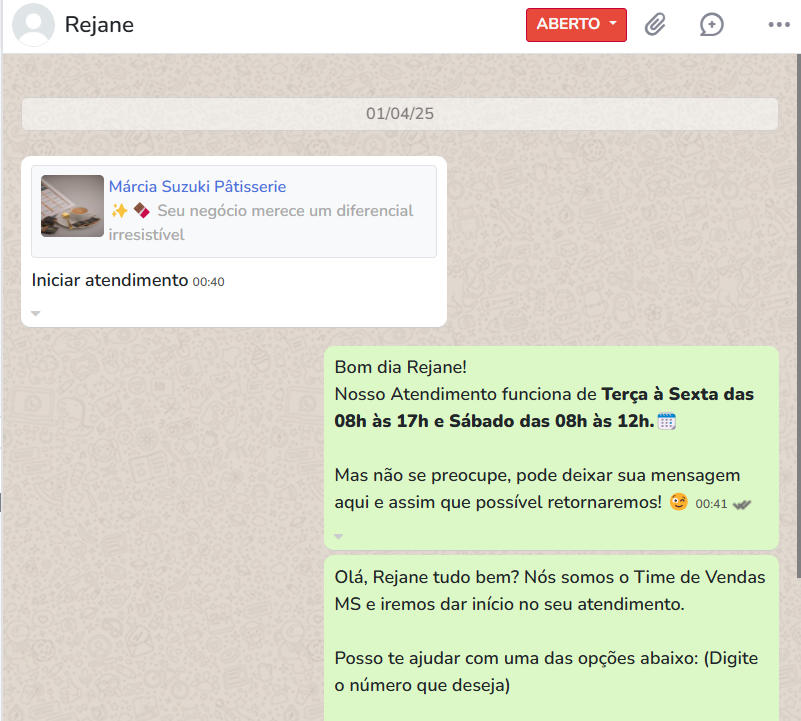801x721 pixels.
Task: Click the 01/04/25 date separator
Action: (399, 113)
